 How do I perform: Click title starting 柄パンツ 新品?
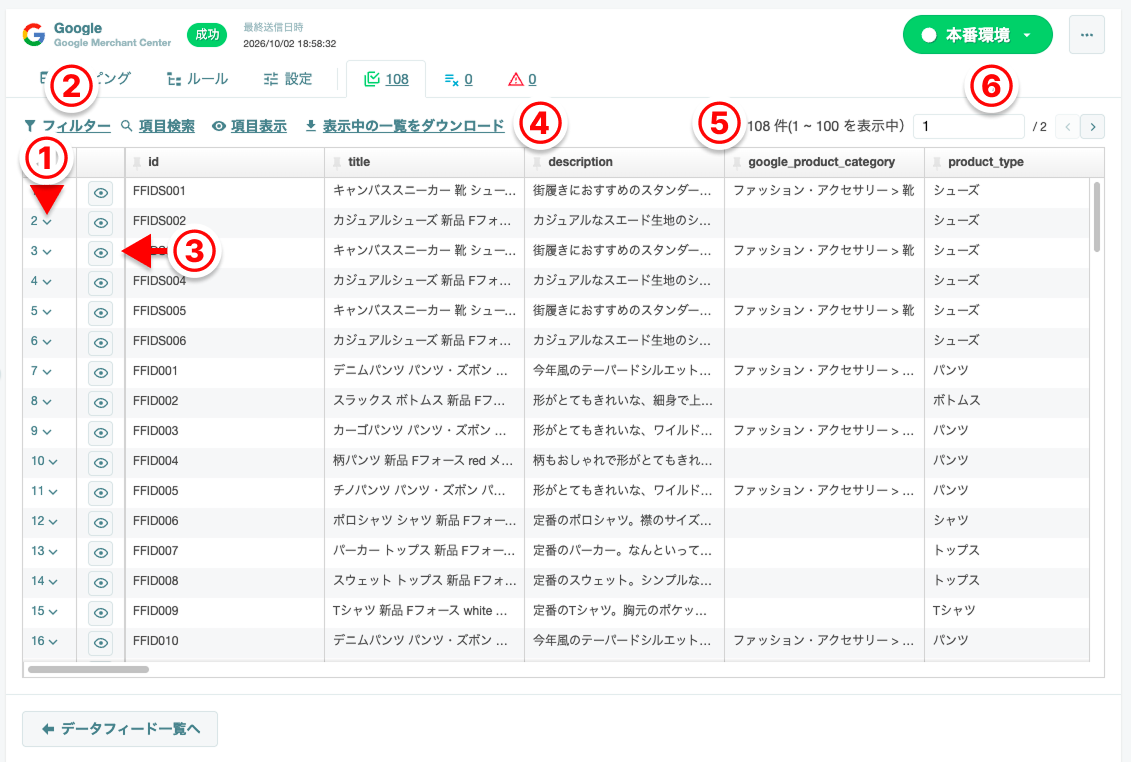423,461
